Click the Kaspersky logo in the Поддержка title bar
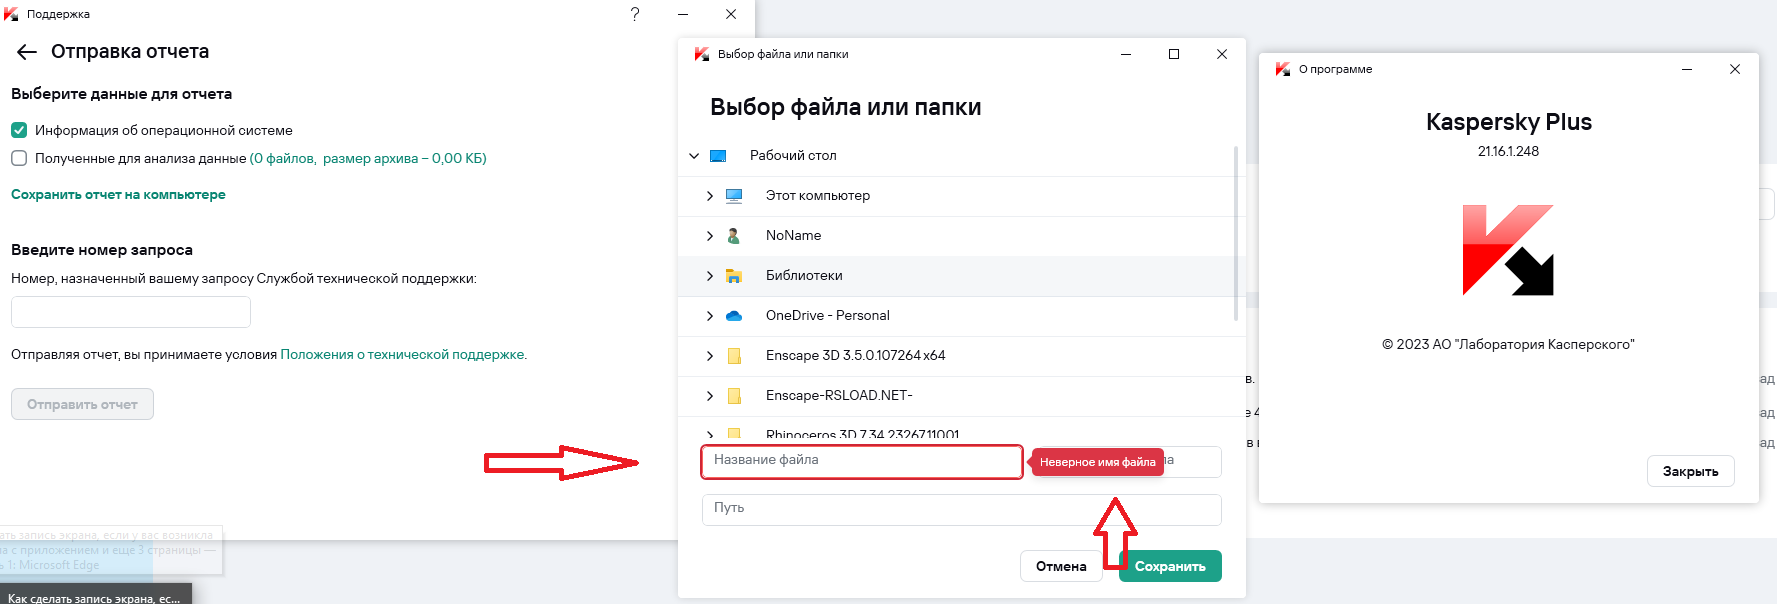This screenshot has height=604, width=1777. point(11,14)
